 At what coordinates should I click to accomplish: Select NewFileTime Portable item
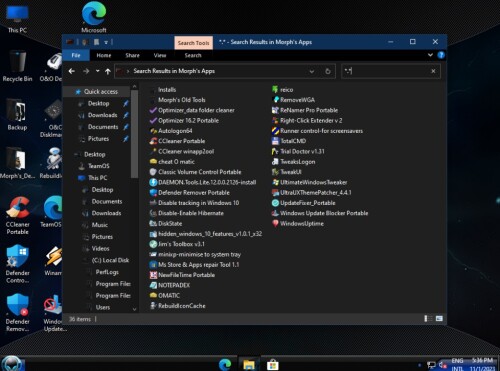(x=182, y=275)
